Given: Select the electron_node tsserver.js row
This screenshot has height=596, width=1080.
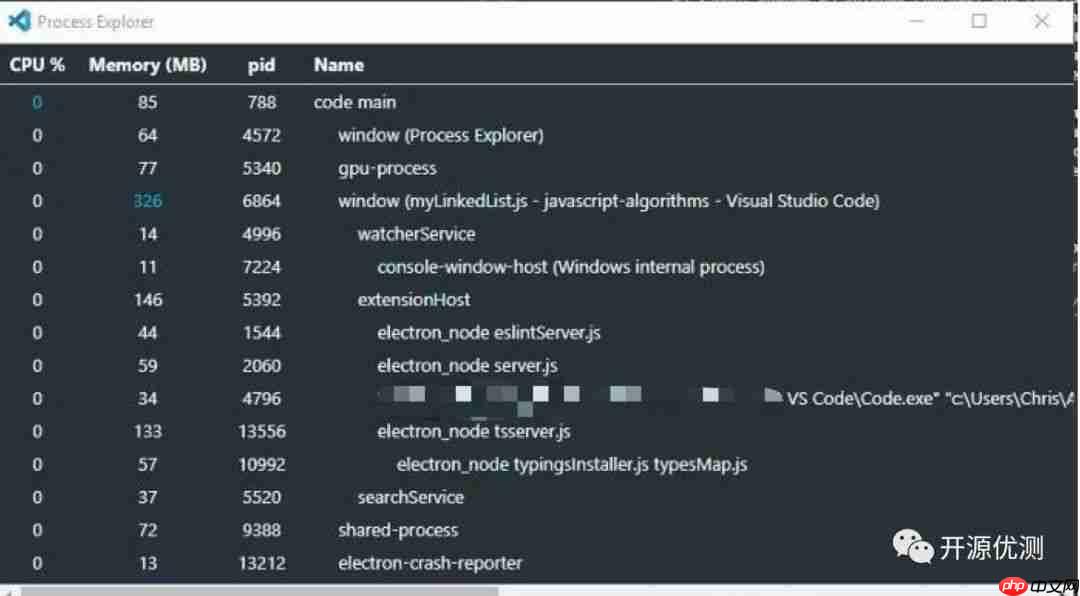Looking at the screenshot, I should [x=473, y=432].
